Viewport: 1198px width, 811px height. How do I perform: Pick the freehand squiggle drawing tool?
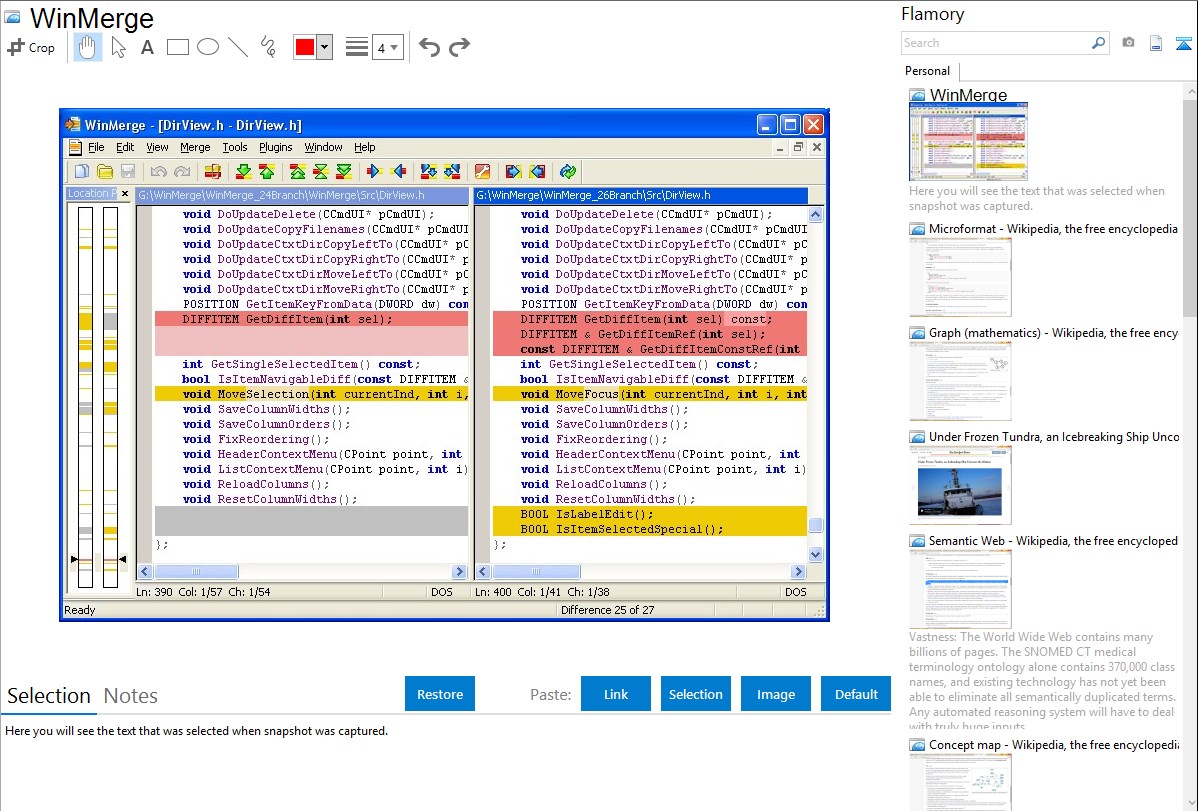point(268,47)
